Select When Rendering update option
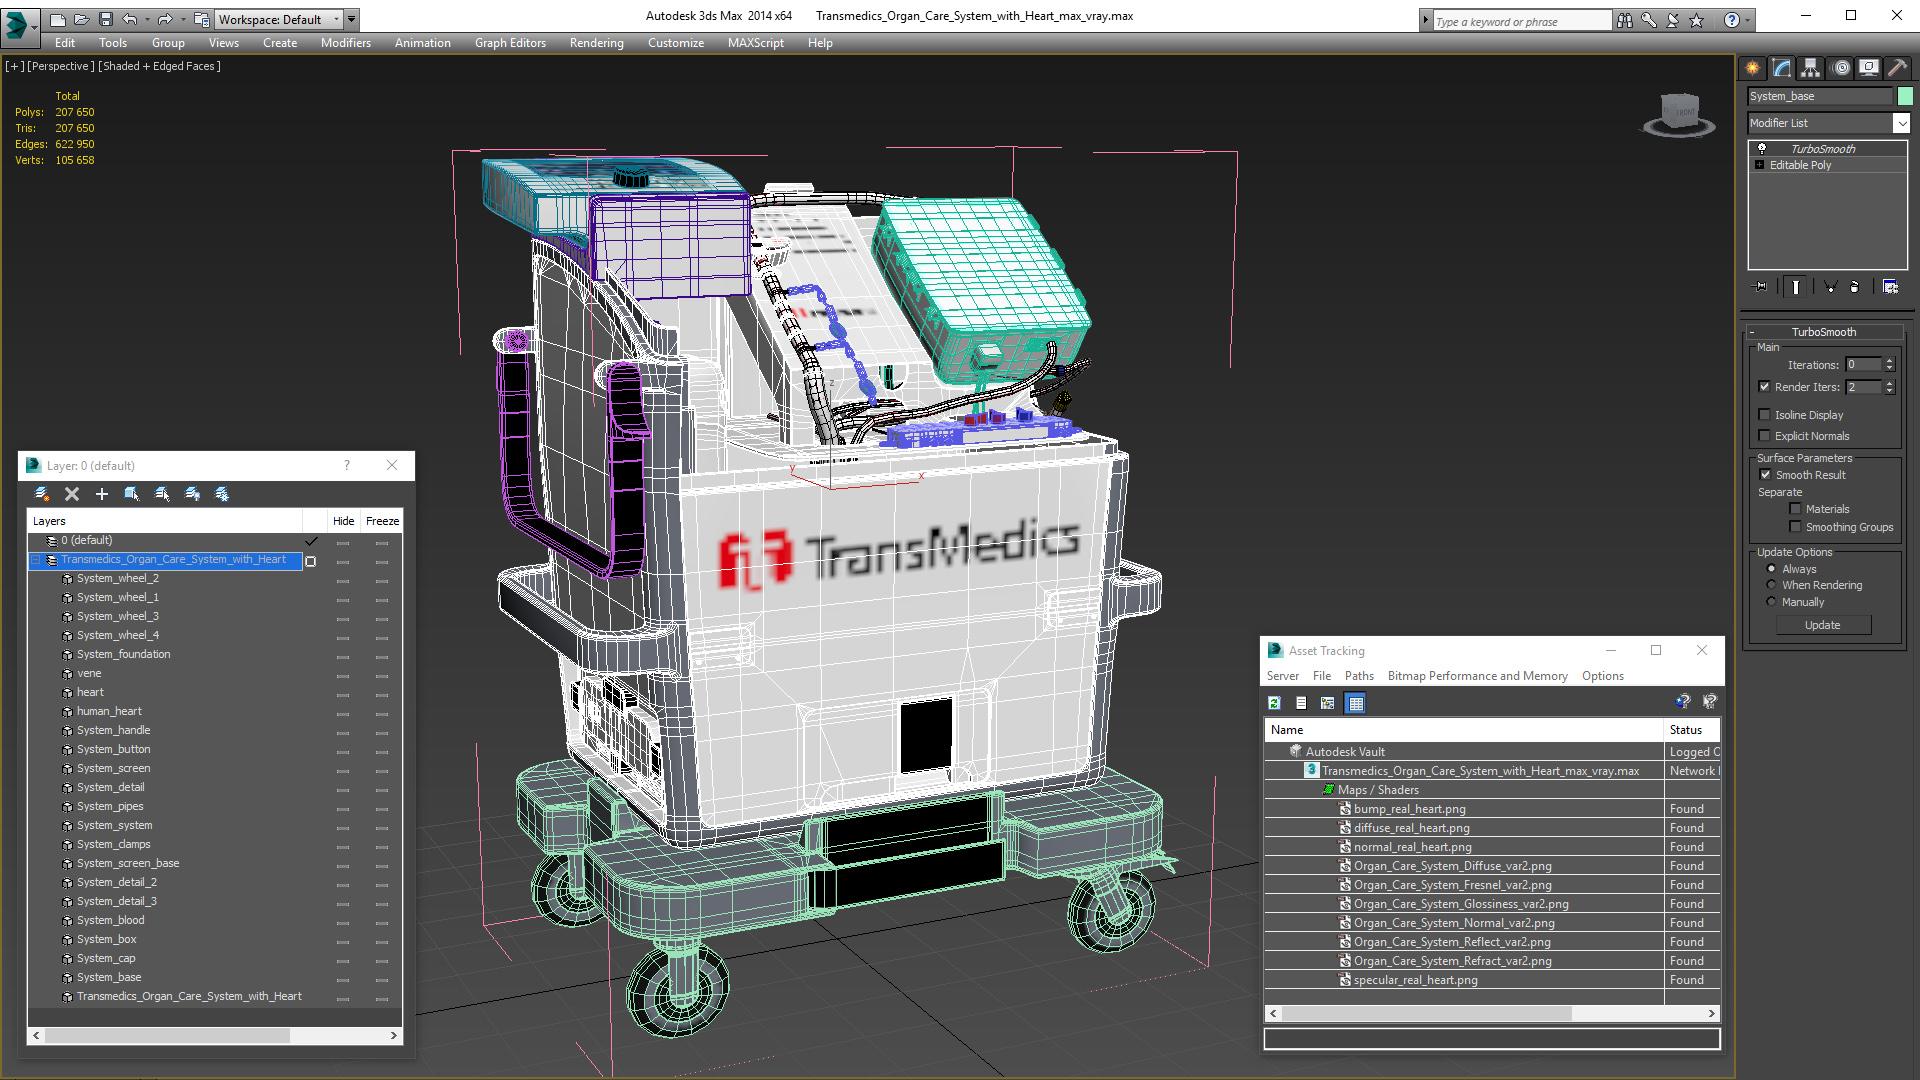This screenshot has height=1080, width=1920. pos(1771,585)
